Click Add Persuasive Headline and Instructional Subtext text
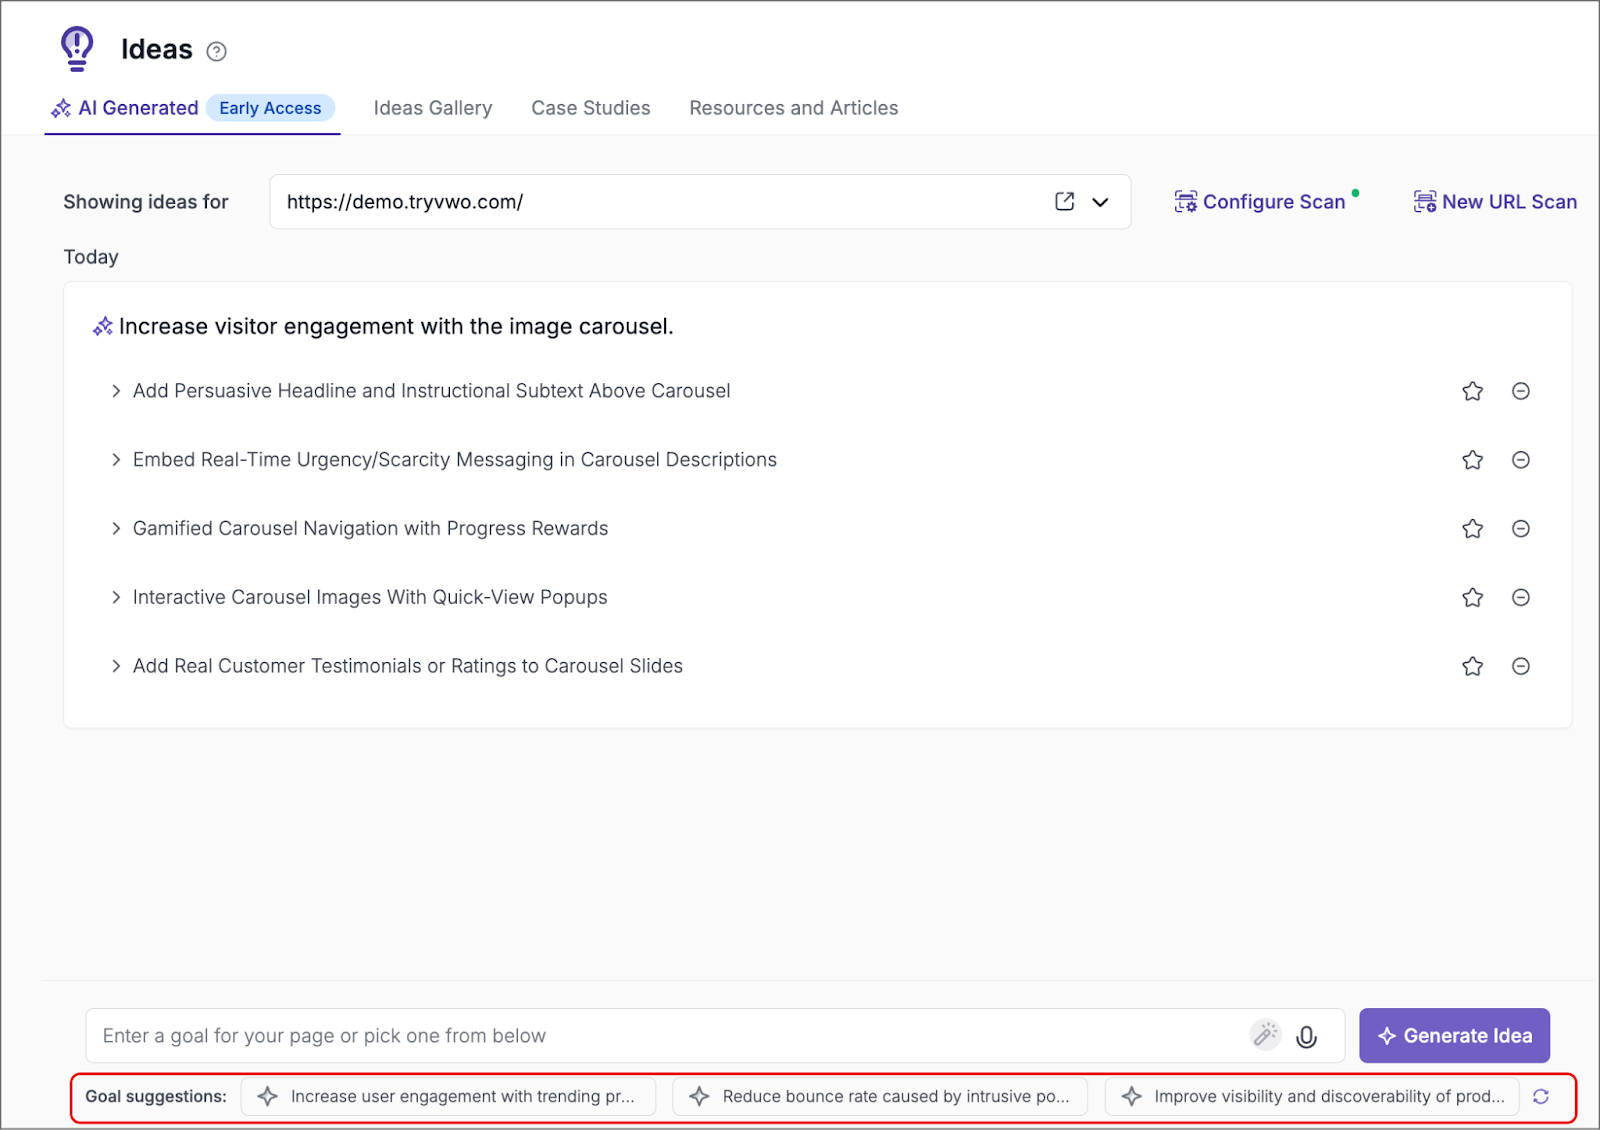This screenshot has height=1130, width=1600. [432, 391]
